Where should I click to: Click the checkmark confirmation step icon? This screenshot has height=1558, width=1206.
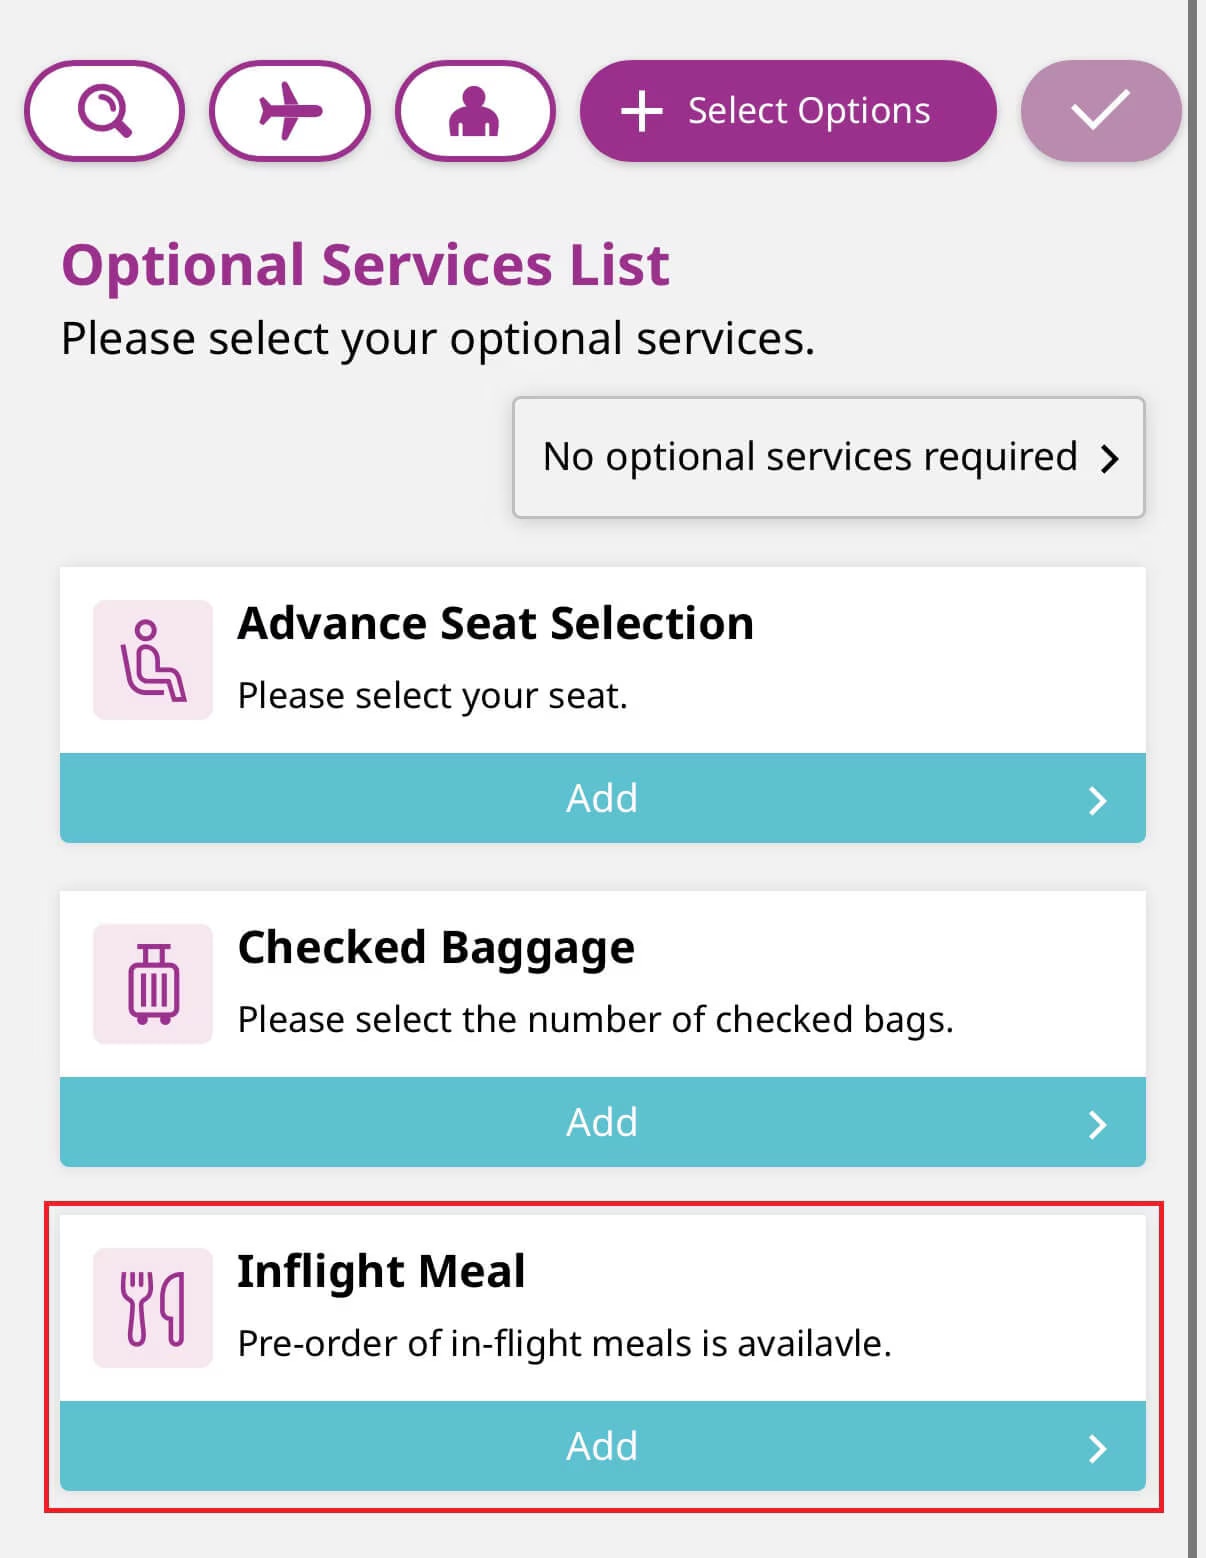click(1100, 111)
